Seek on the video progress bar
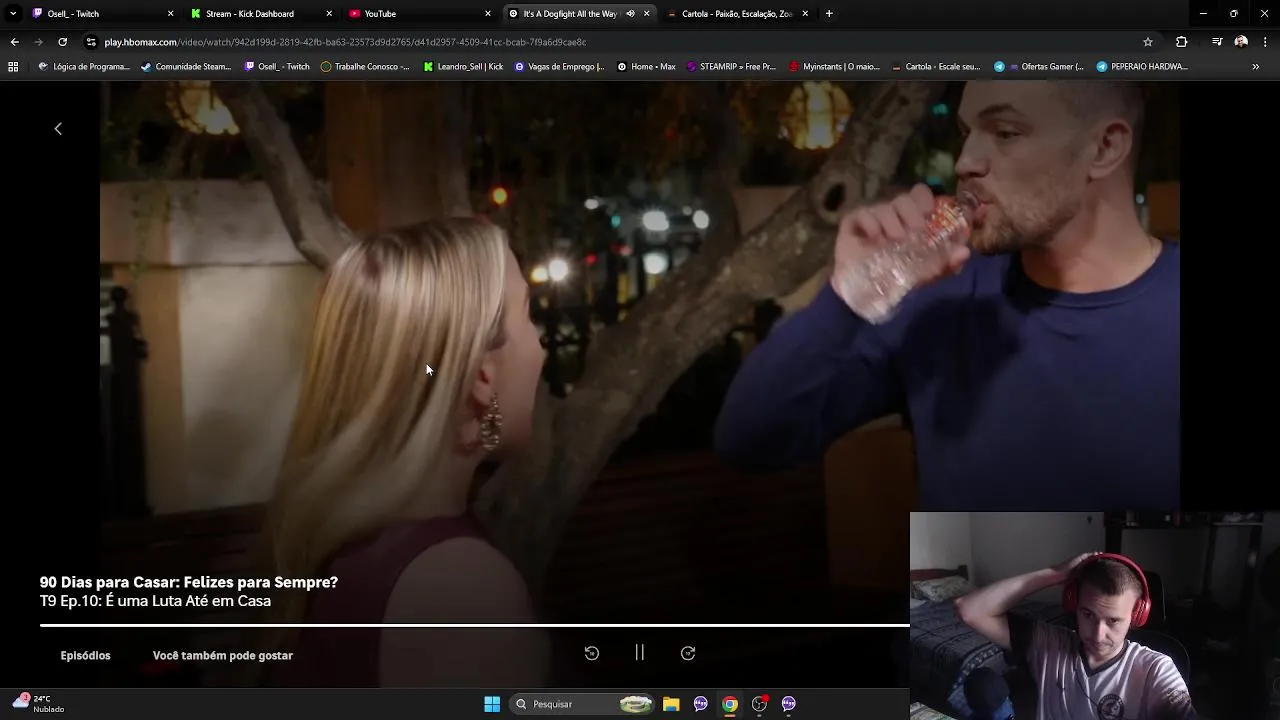1280x720 pixels. coord(475,625)
